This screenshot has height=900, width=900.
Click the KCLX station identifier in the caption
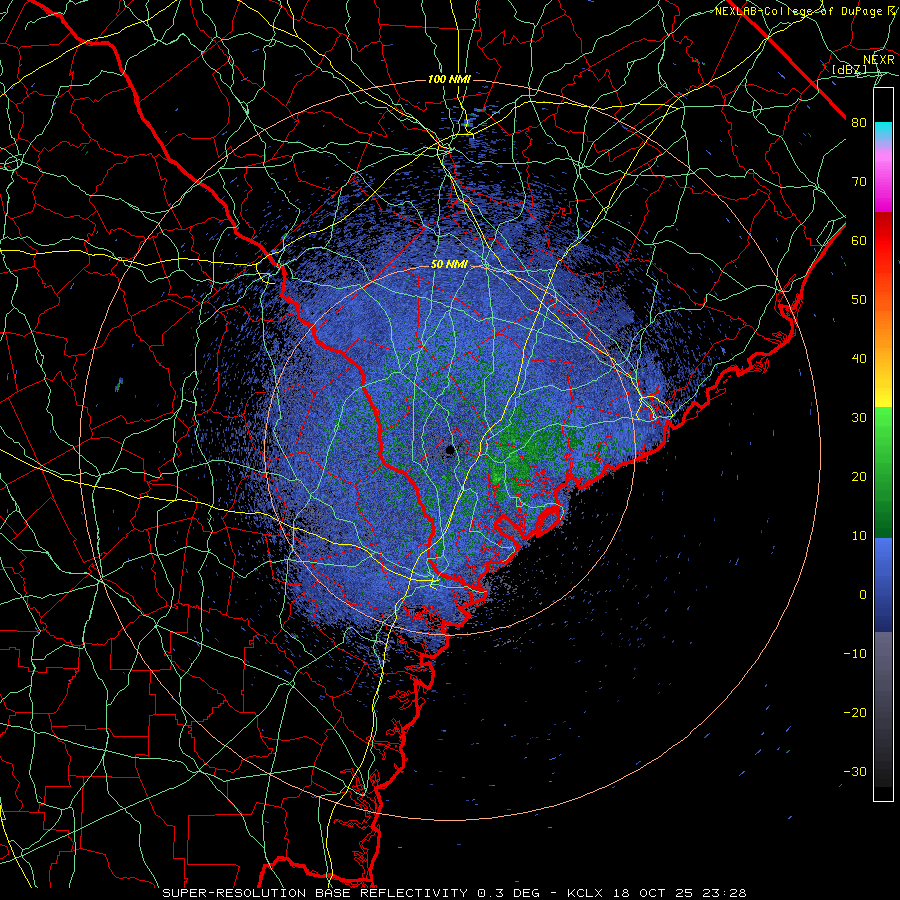tap(588, 893)
